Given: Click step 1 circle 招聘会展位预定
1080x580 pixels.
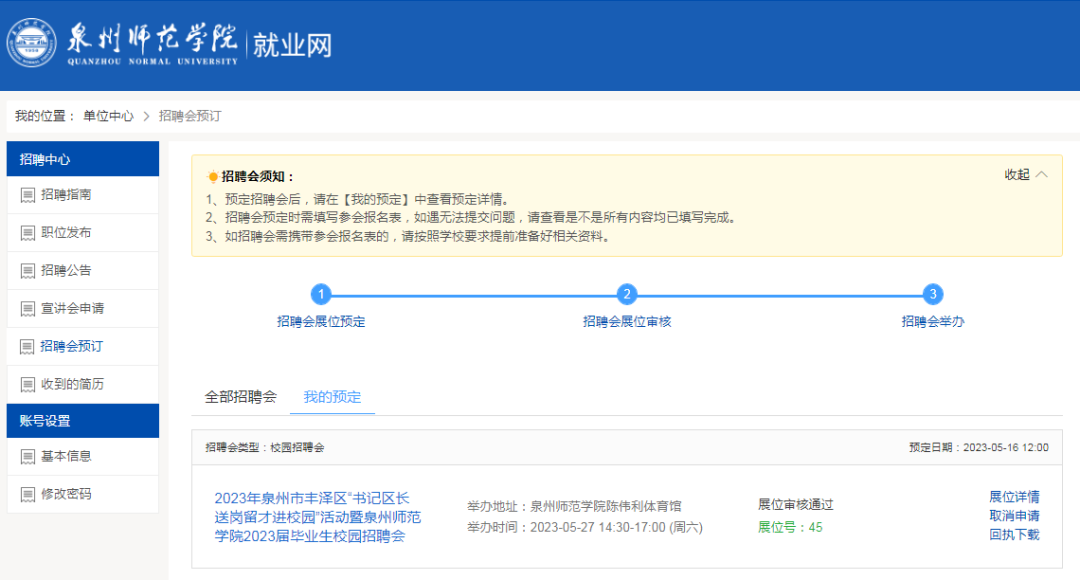Looking at the screenshot, I should point(321,294).
